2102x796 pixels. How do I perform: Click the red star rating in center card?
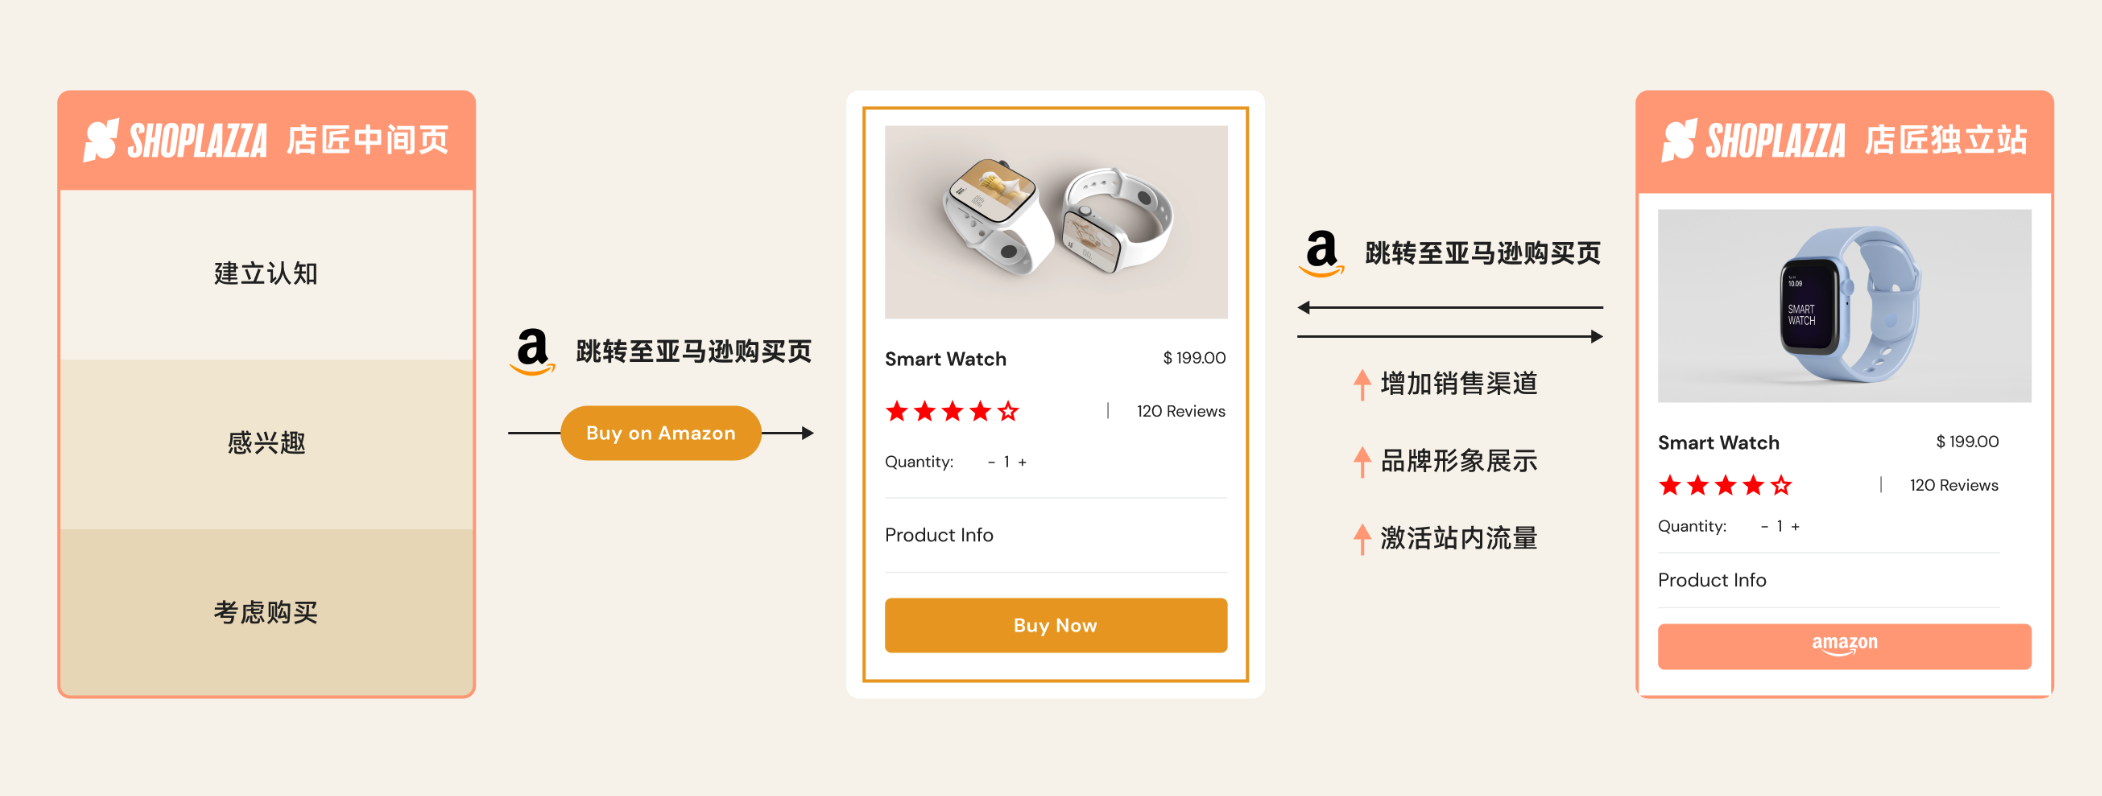(952, 411)
